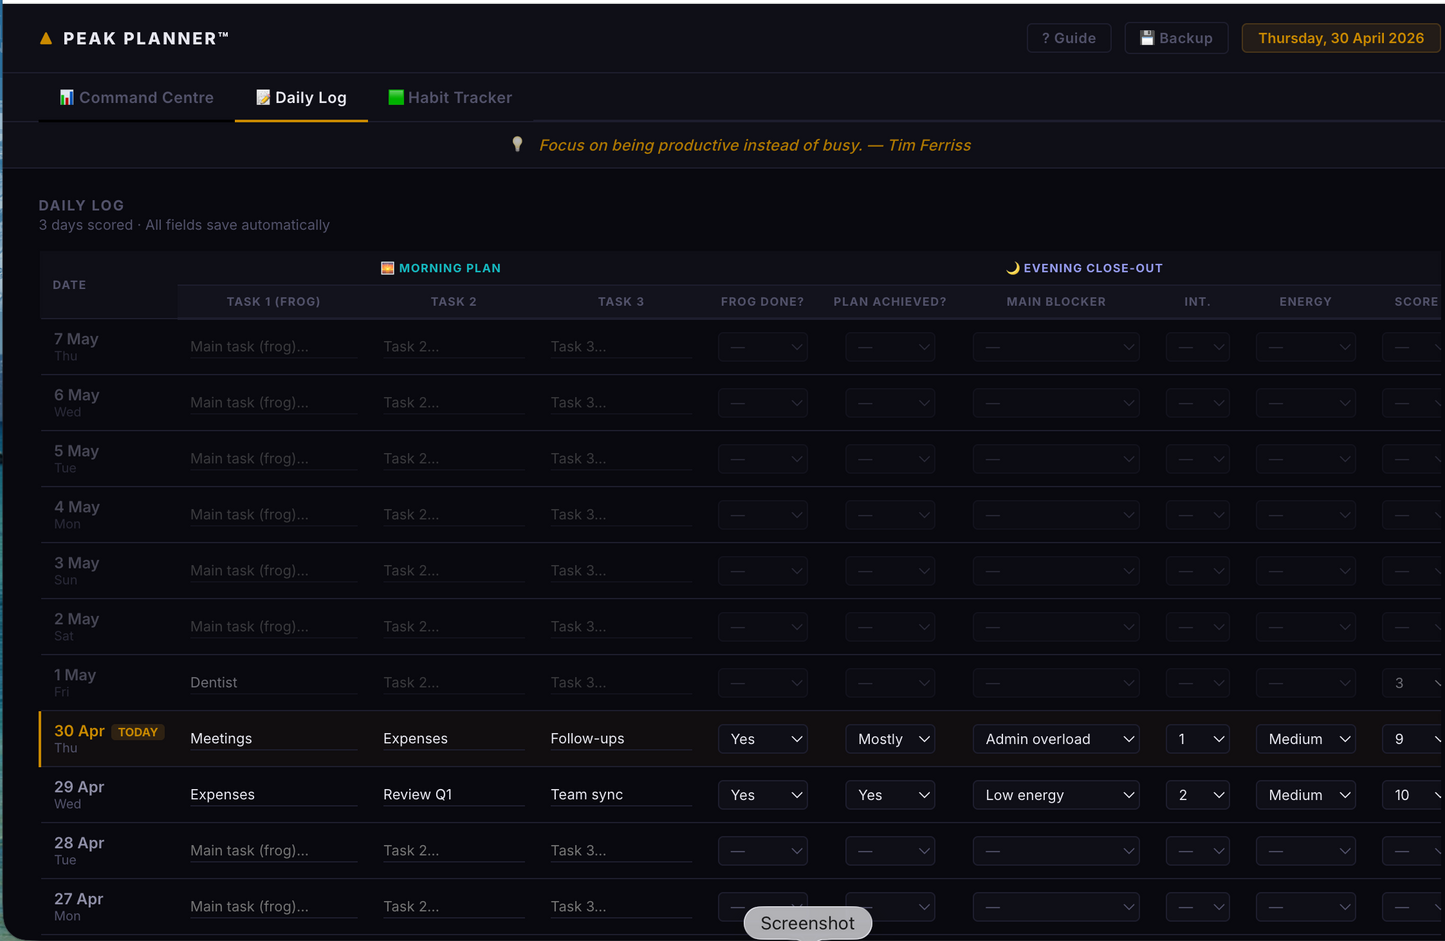The height and width of the screenshot is (941, 1445).
Task: Click the DAILY LOG section heading
Action: [81, 205]
